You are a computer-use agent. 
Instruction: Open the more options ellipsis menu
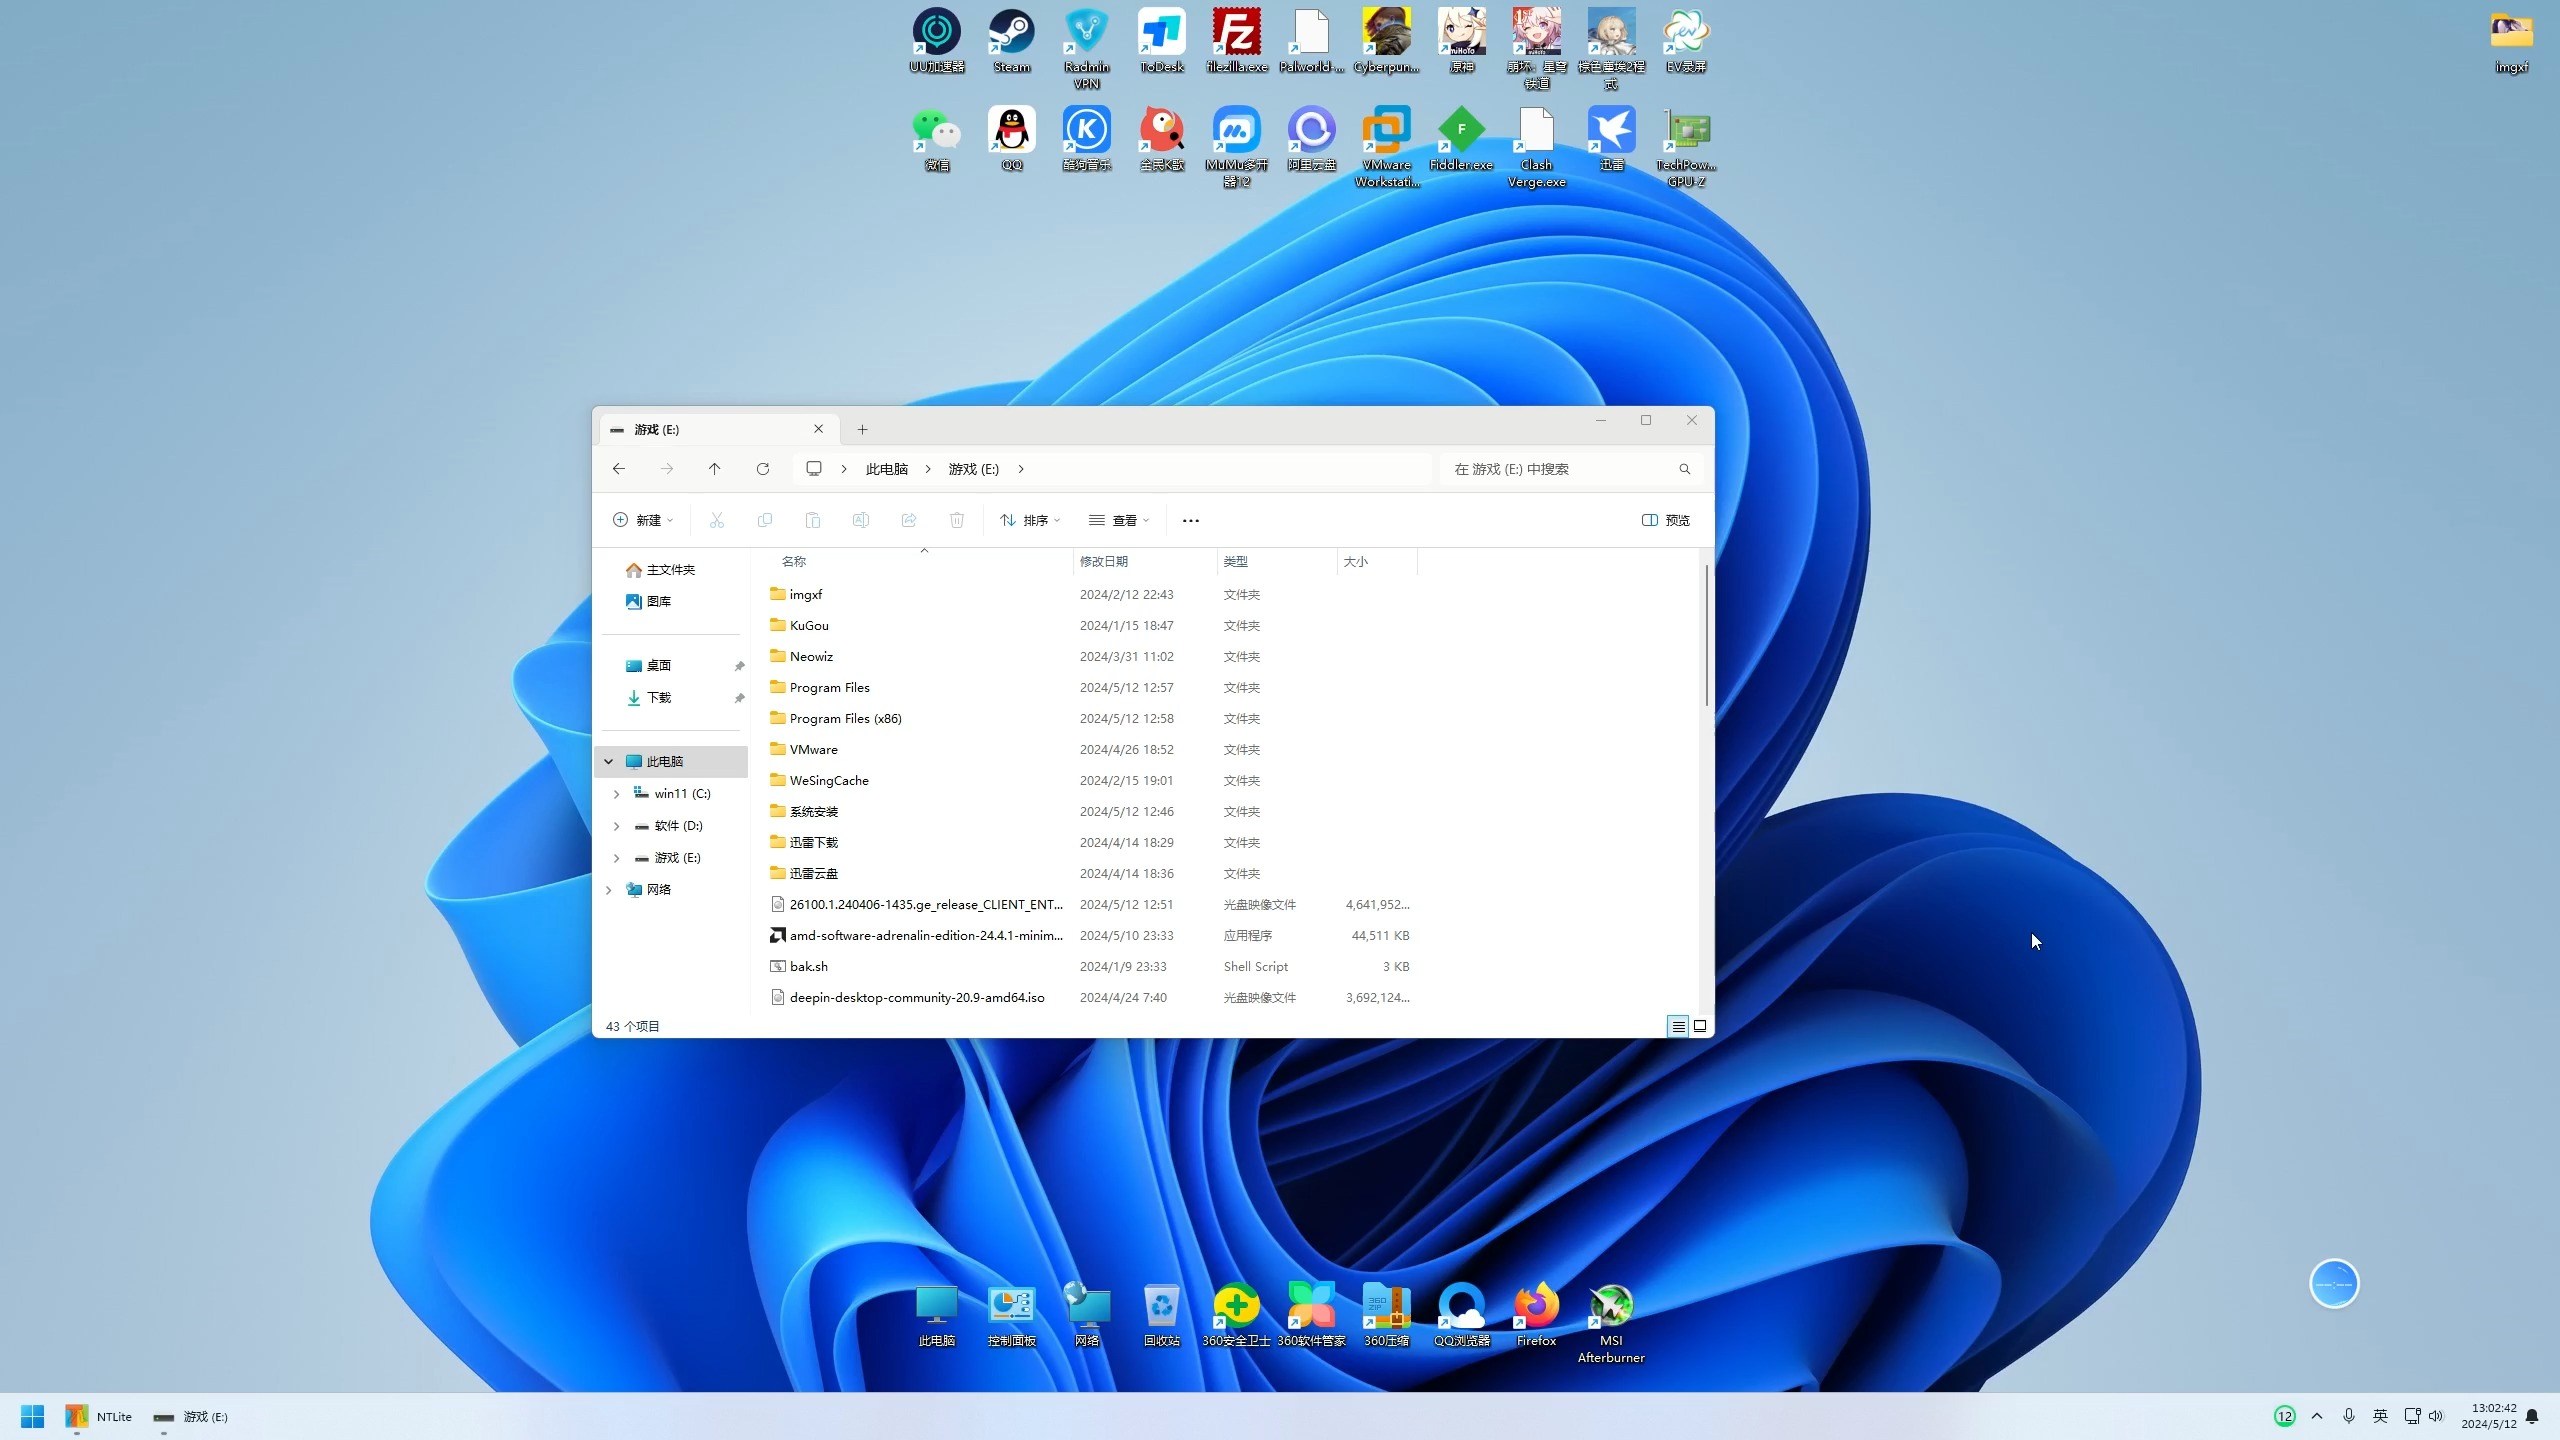click(1190, 520)
